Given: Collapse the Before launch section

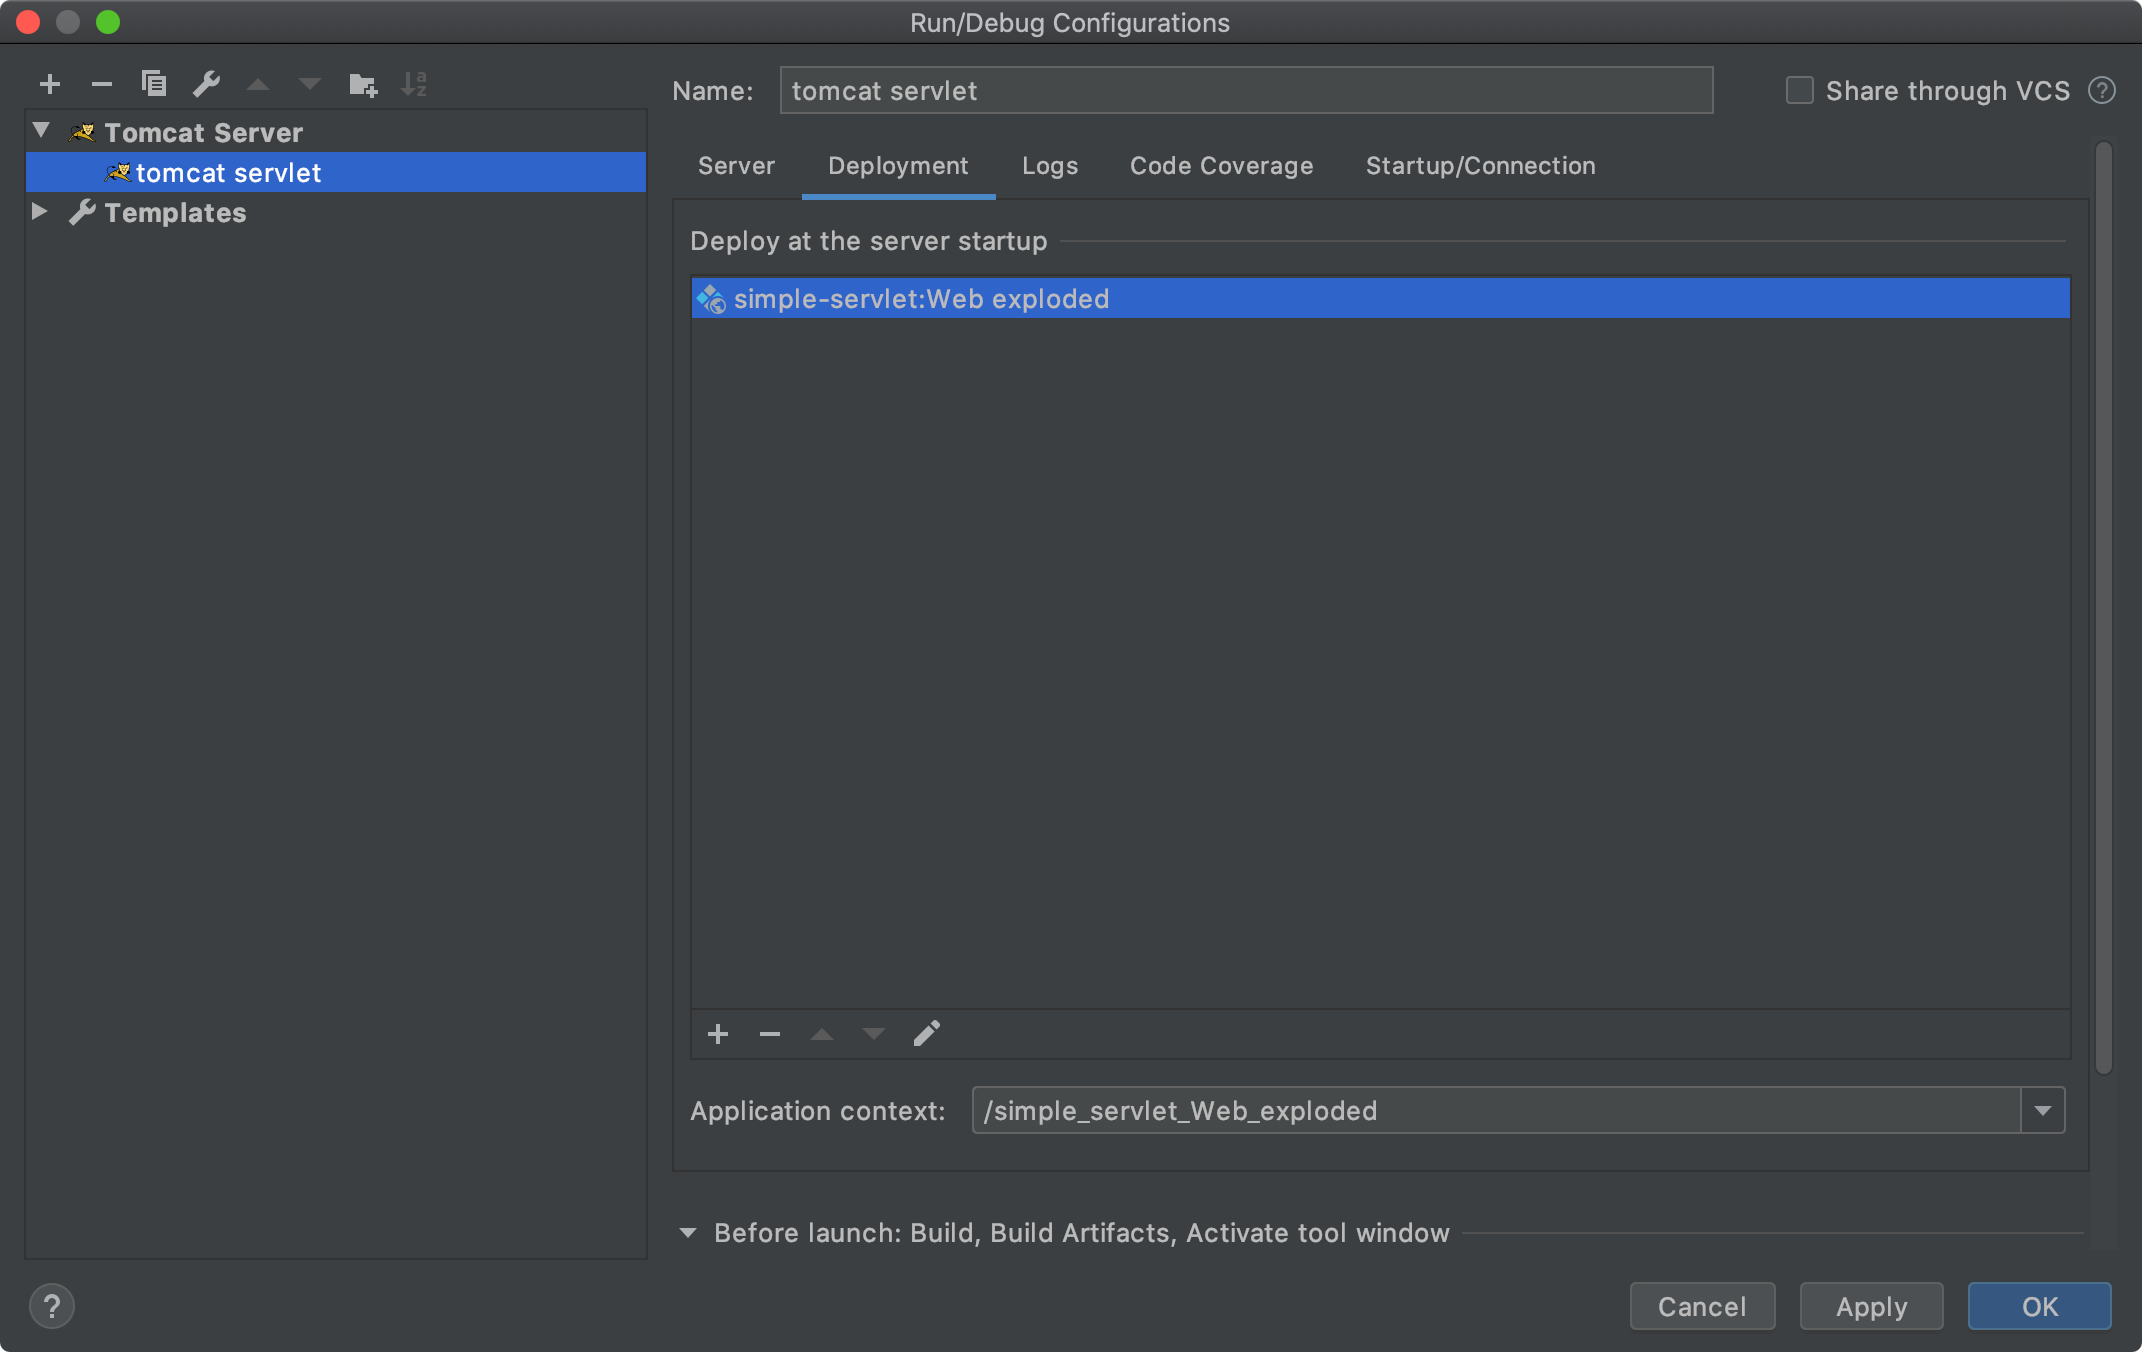Looking at the screenshot, I should (x=688, y=1233).
